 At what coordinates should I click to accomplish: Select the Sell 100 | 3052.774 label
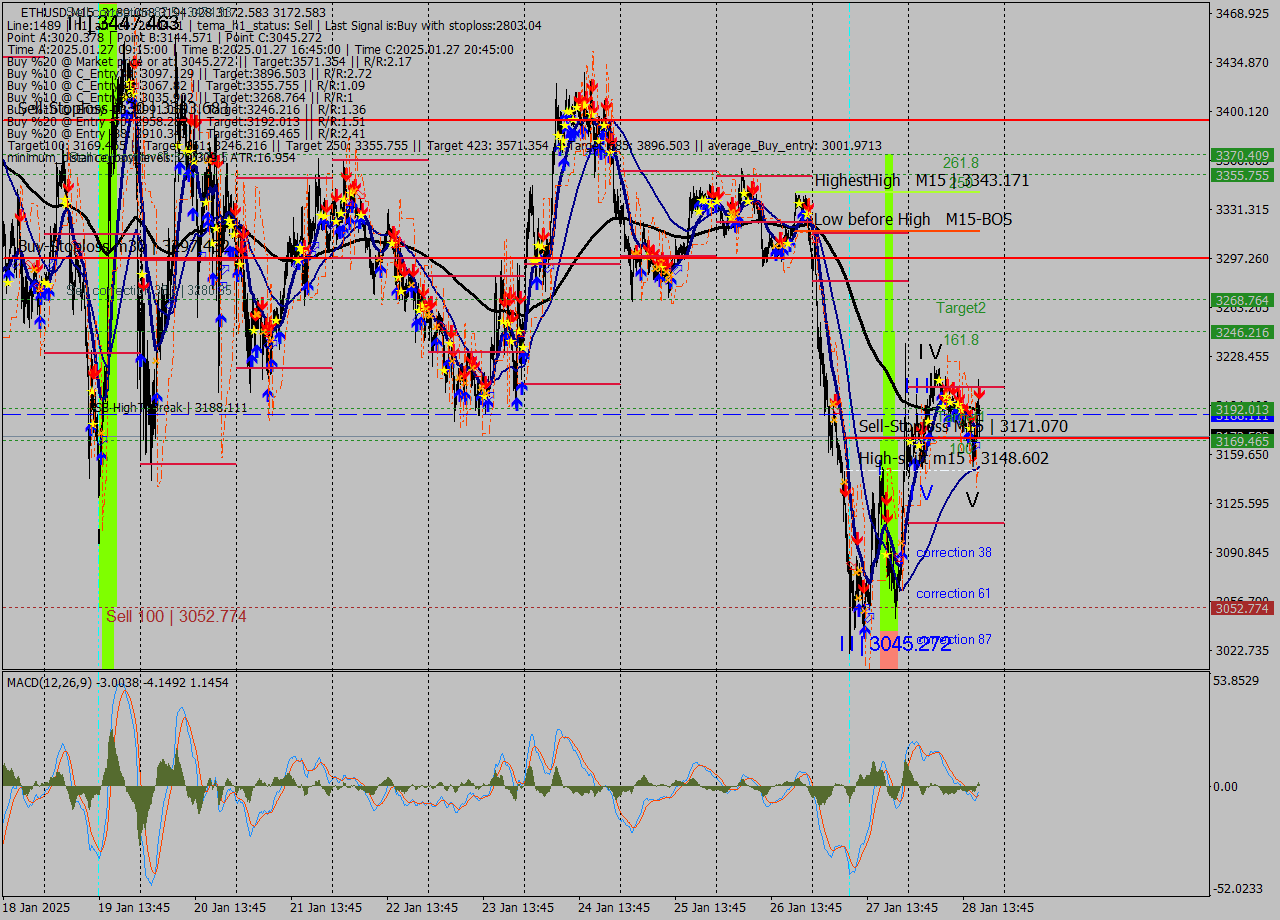[x=176, y=616]
